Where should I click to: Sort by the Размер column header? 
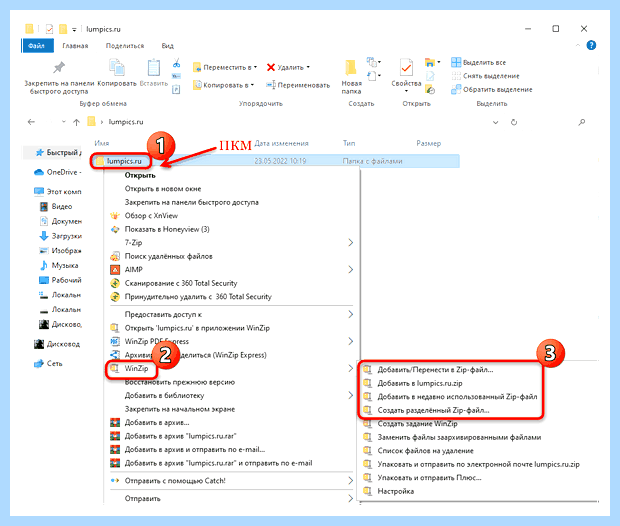(x=429, y=143)
